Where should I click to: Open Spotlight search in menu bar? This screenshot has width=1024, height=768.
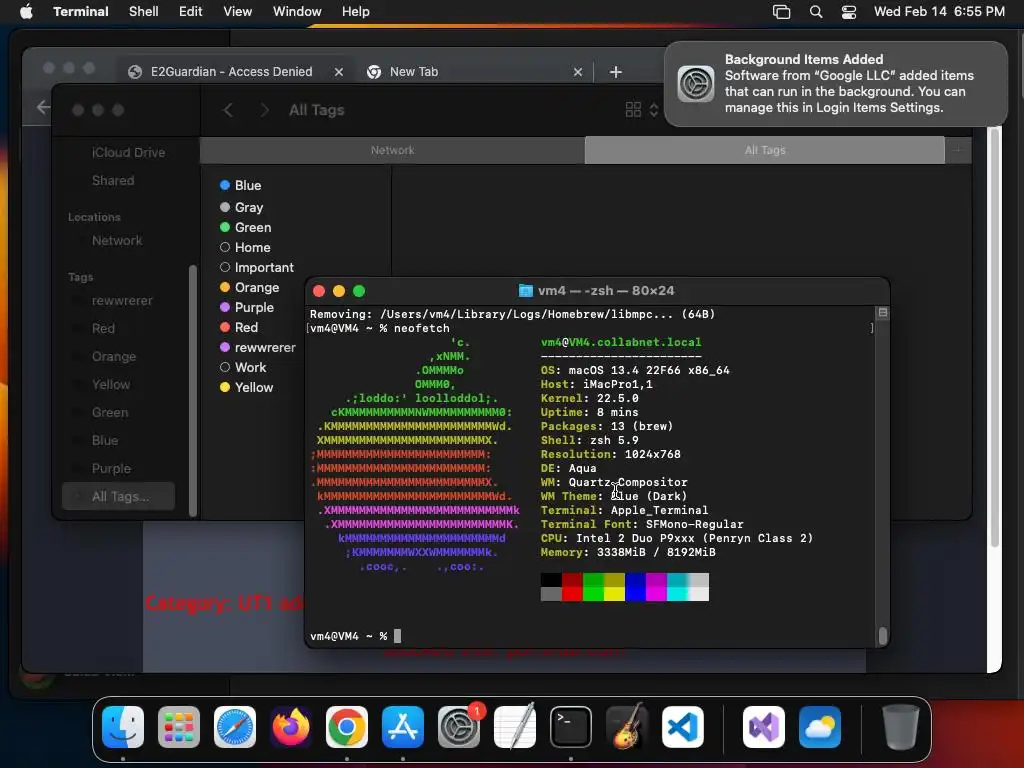point(816,12)
